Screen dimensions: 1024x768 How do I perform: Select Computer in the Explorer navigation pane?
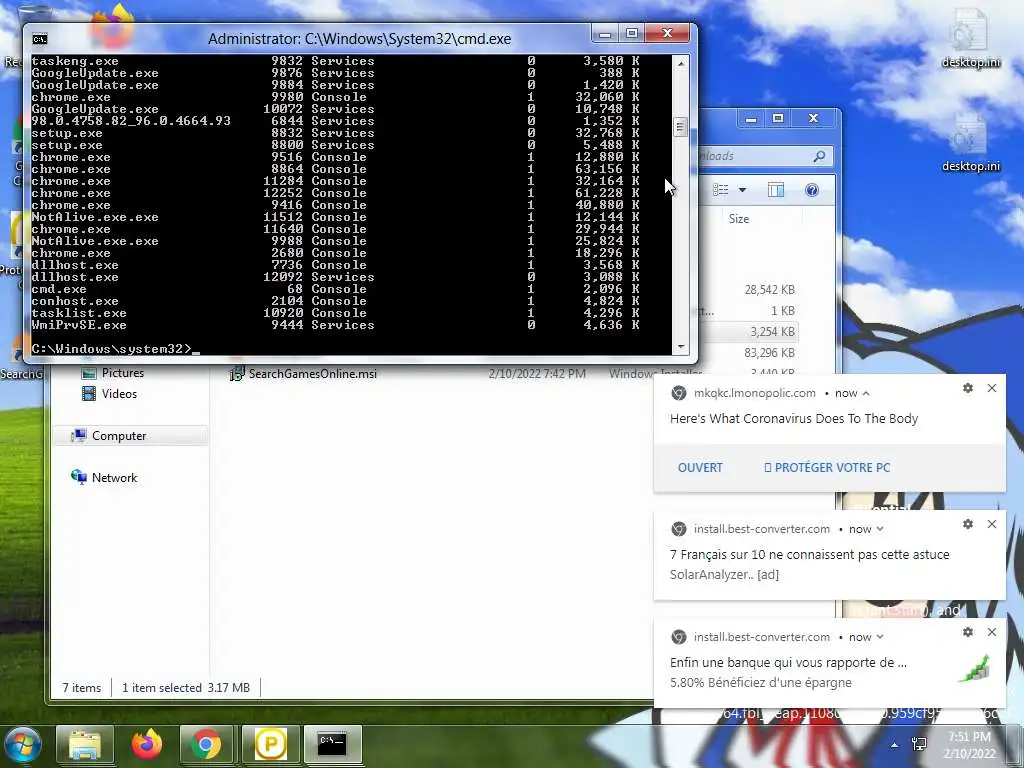coord(119,436)
